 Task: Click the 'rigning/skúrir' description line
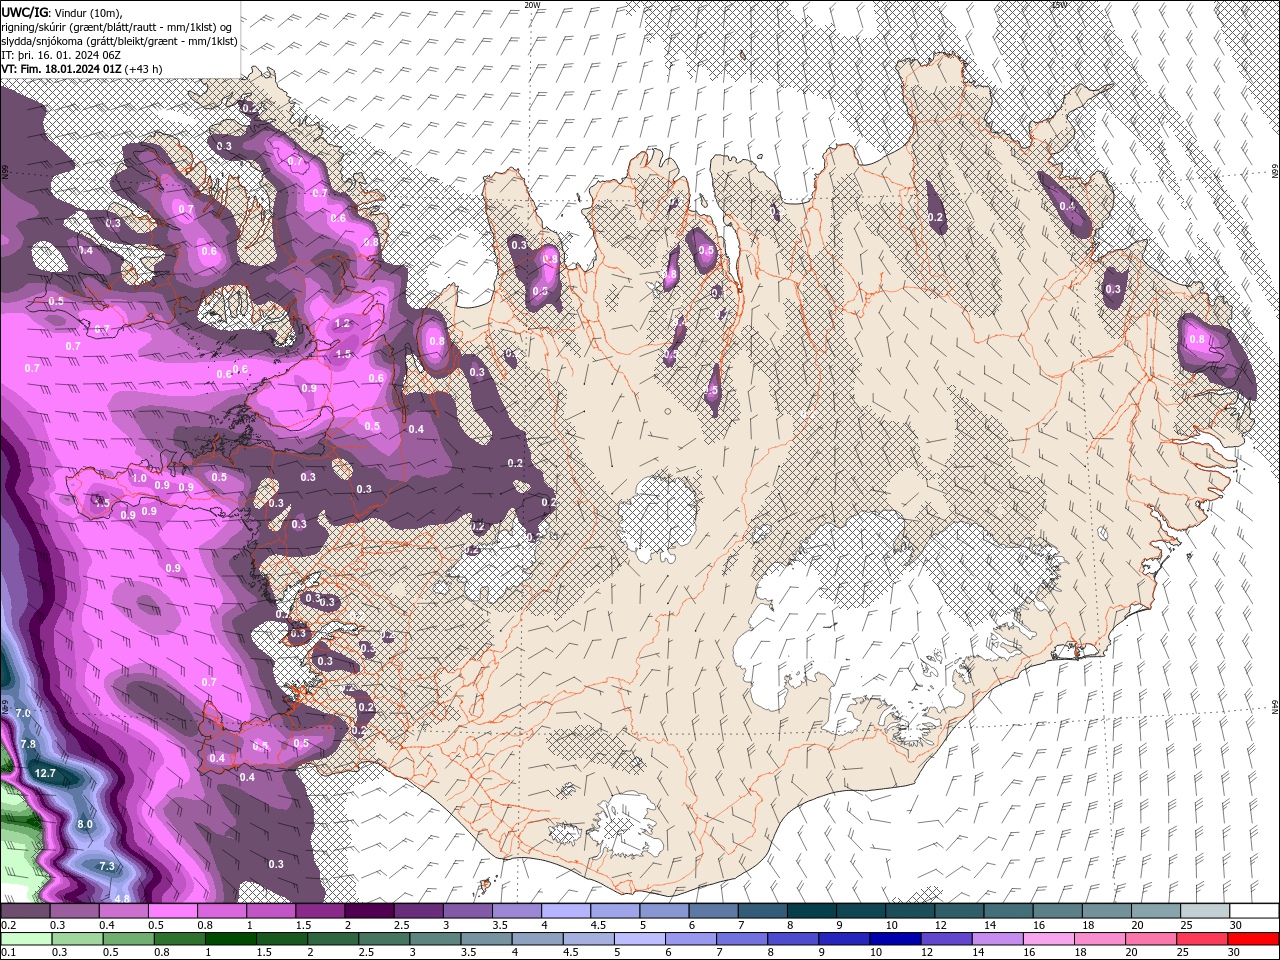[118, 26]
